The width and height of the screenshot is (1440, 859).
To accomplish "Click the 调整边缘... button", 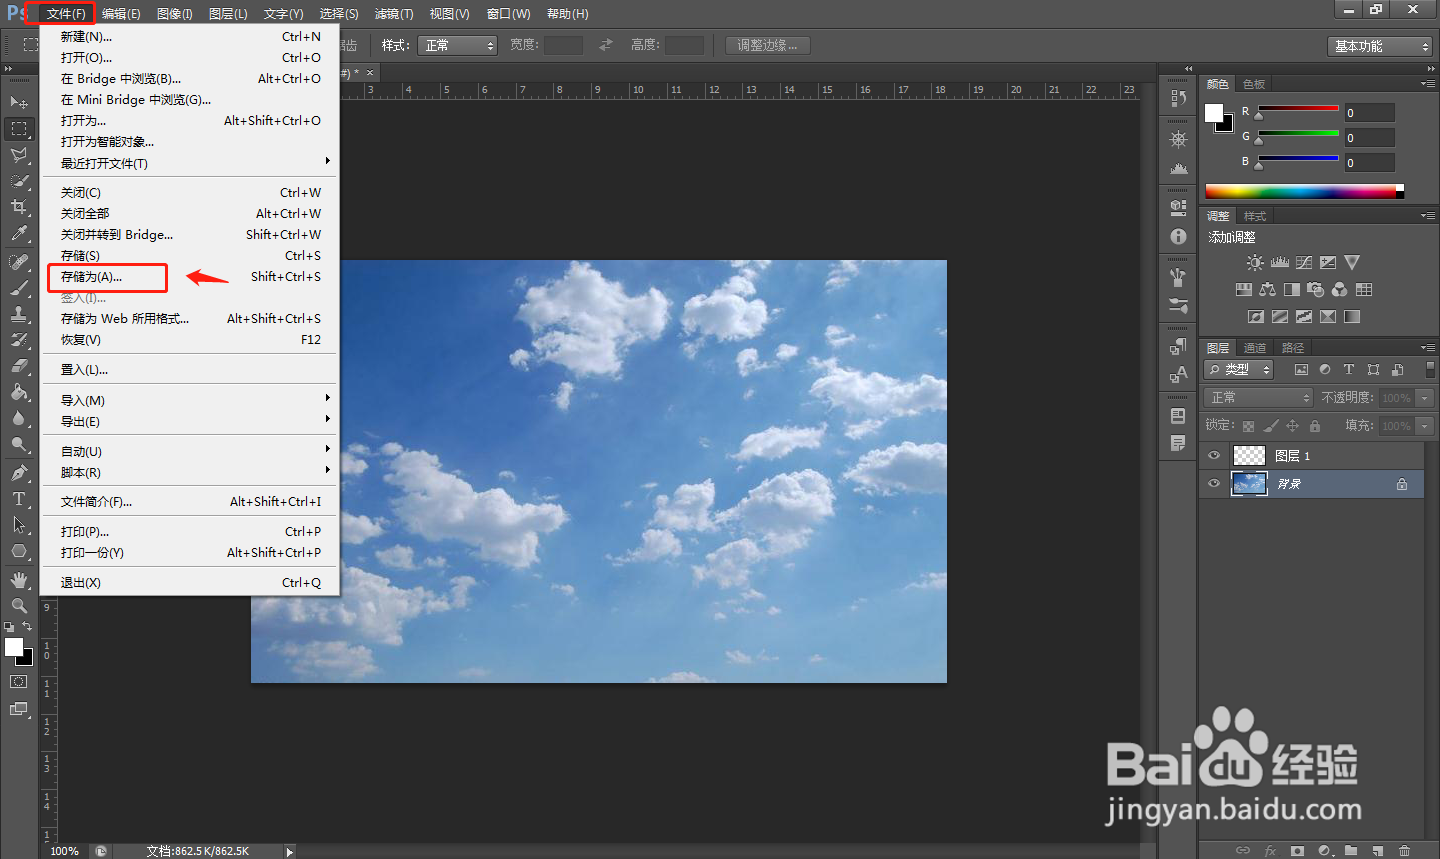I will point(768,46).
